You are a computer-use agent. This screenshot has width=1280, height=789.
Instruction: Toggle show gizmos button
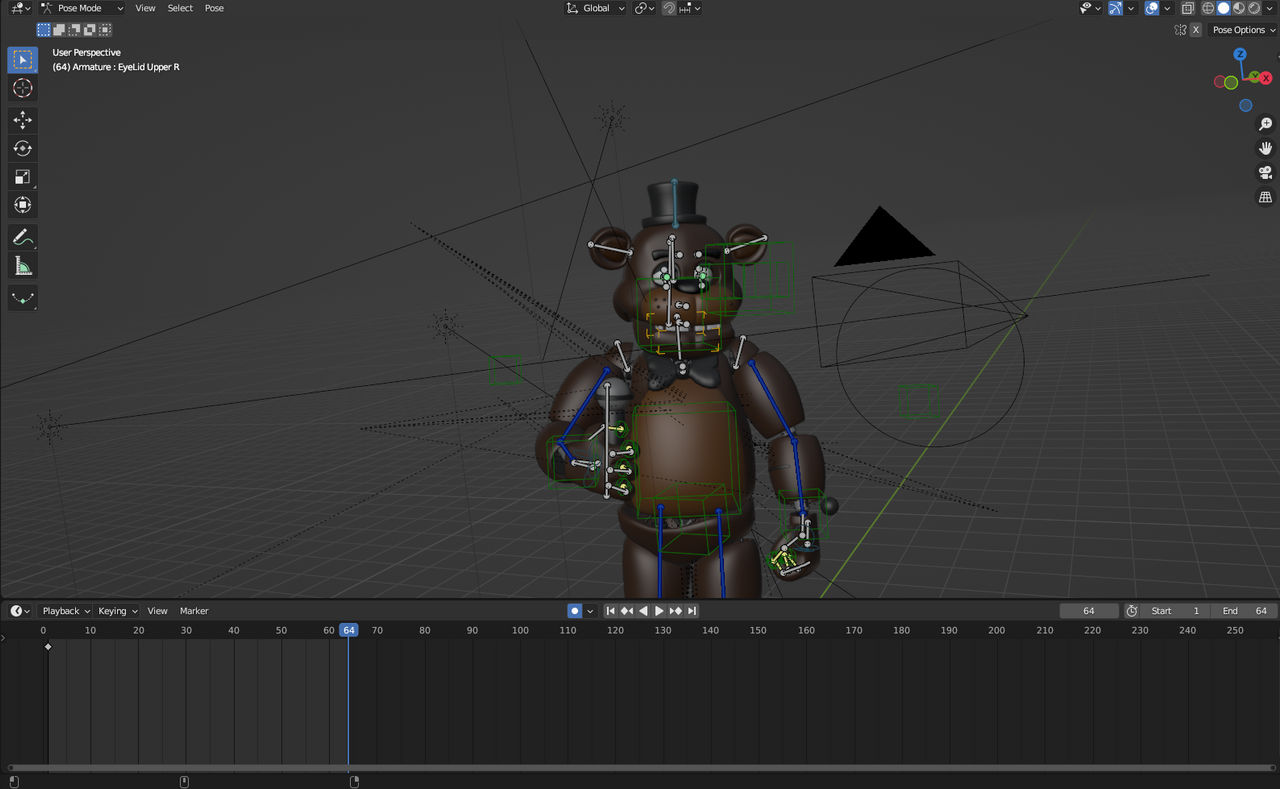[x=1115, y=8]
